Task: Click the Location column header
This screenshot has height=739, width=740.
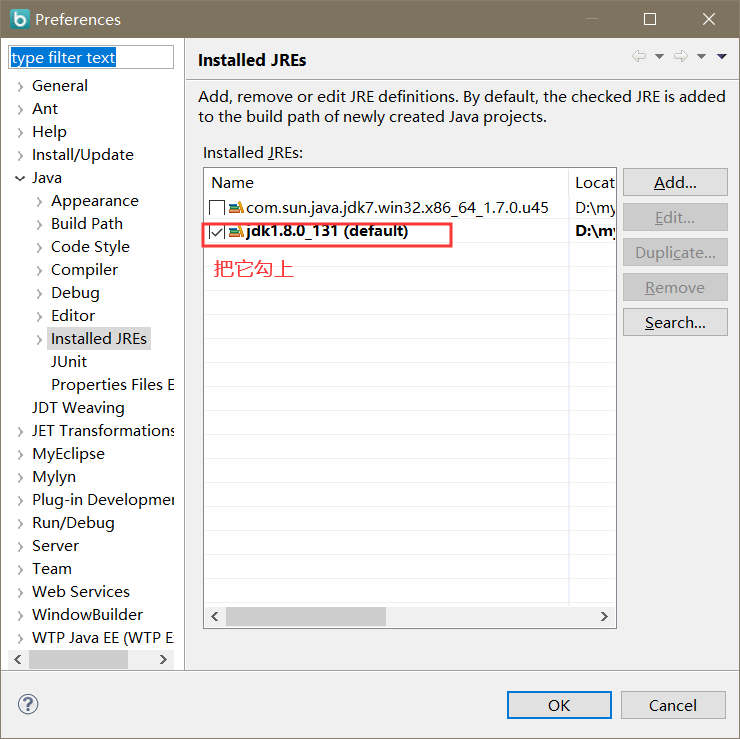Action: 593,182
